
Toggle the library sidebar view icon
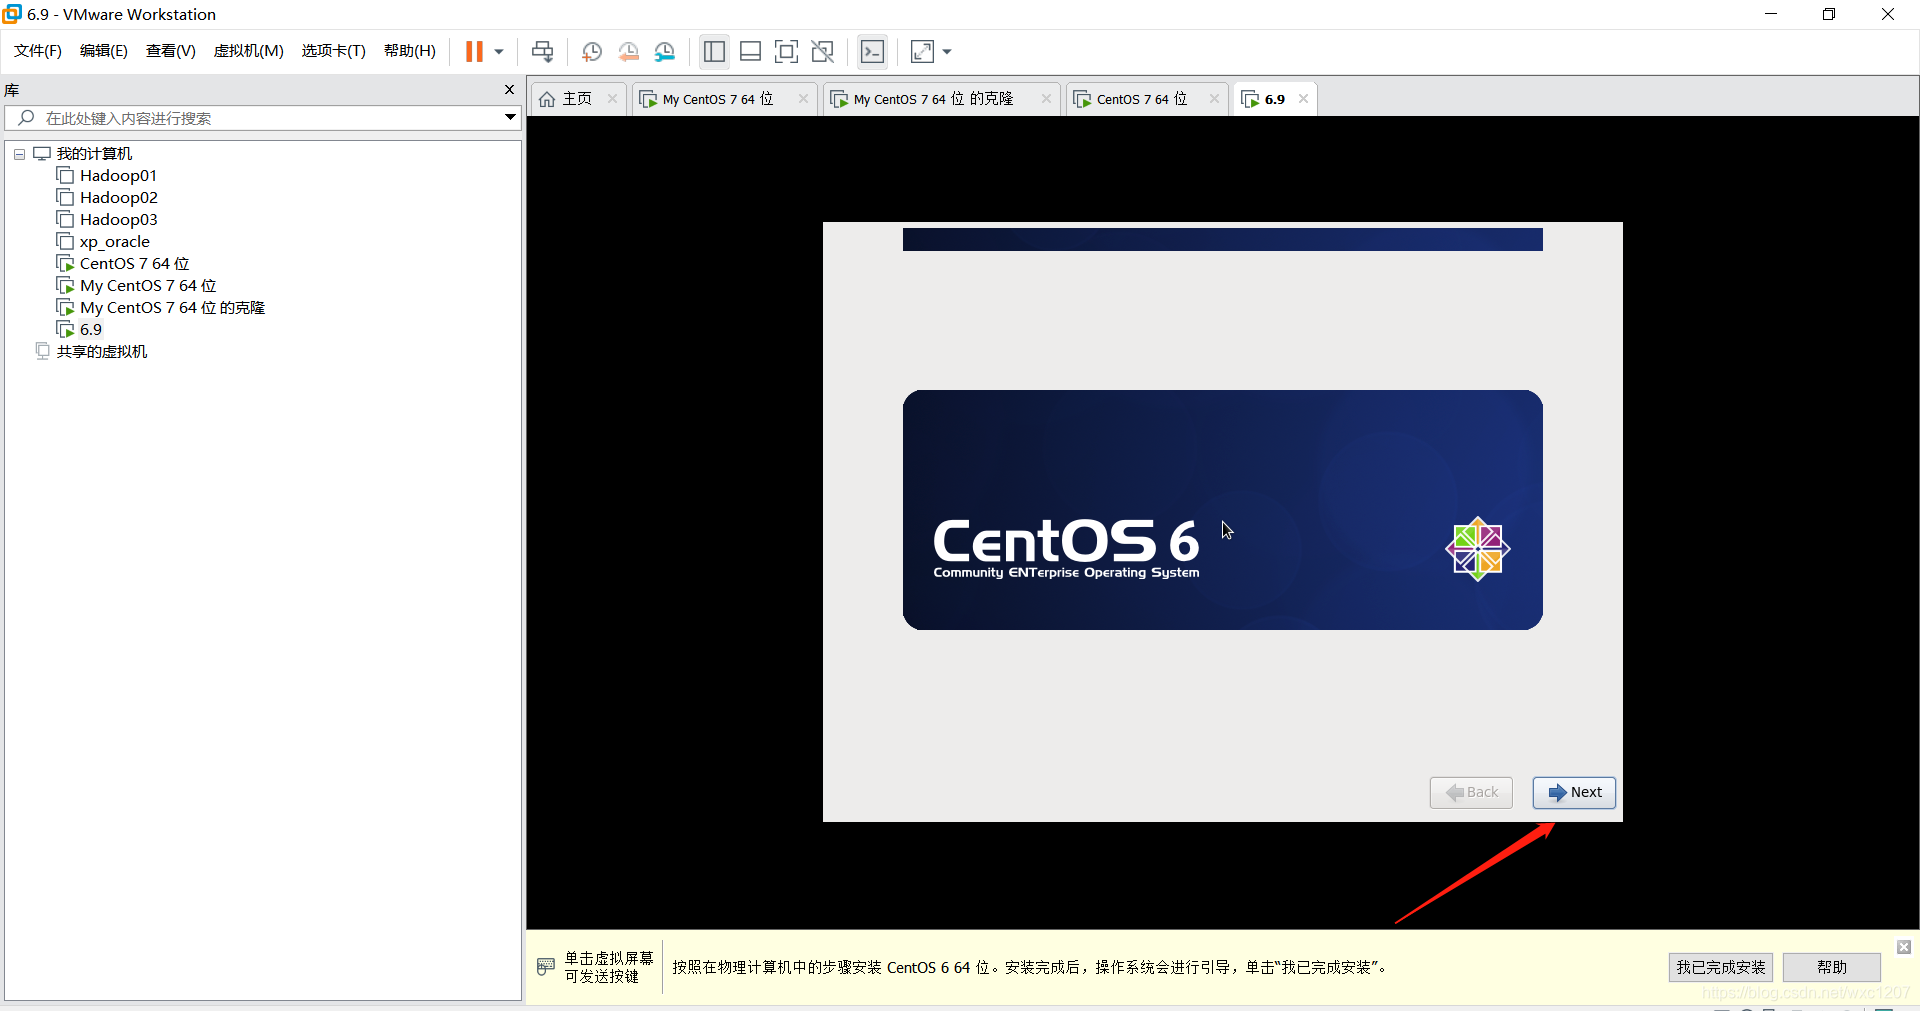point(714,51)
